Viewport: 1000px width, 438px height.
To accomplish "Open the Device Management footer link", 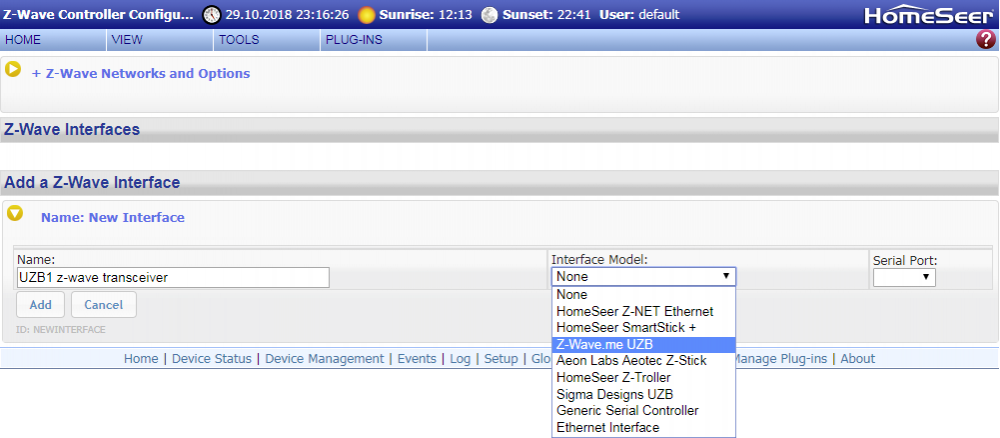I will pos(325,358).
